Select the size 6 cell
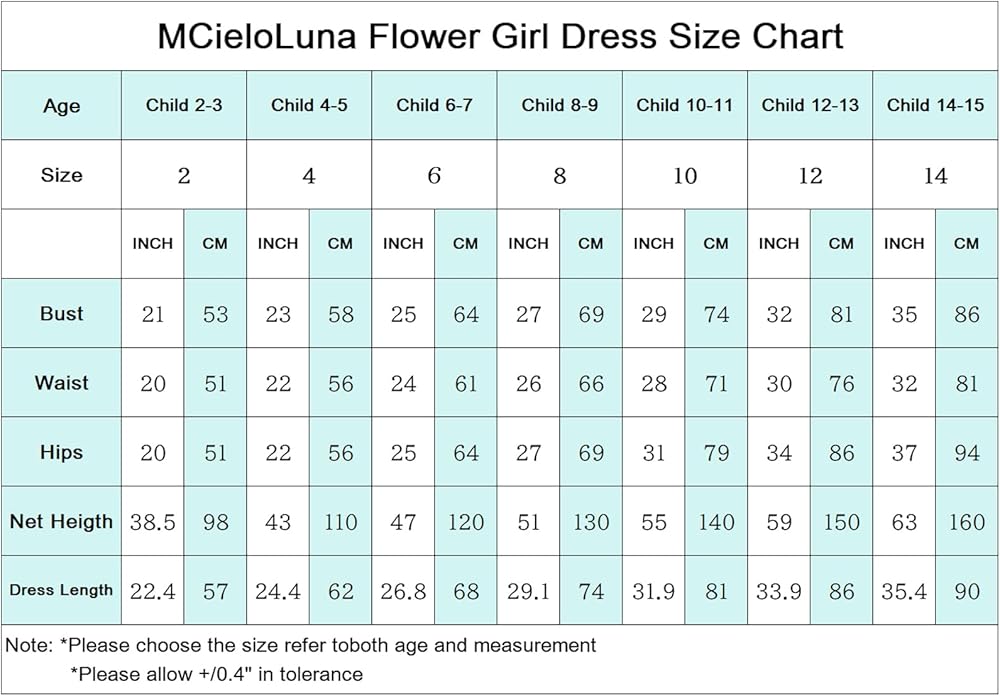This screenshot has height=696, width=1000. 434,176
